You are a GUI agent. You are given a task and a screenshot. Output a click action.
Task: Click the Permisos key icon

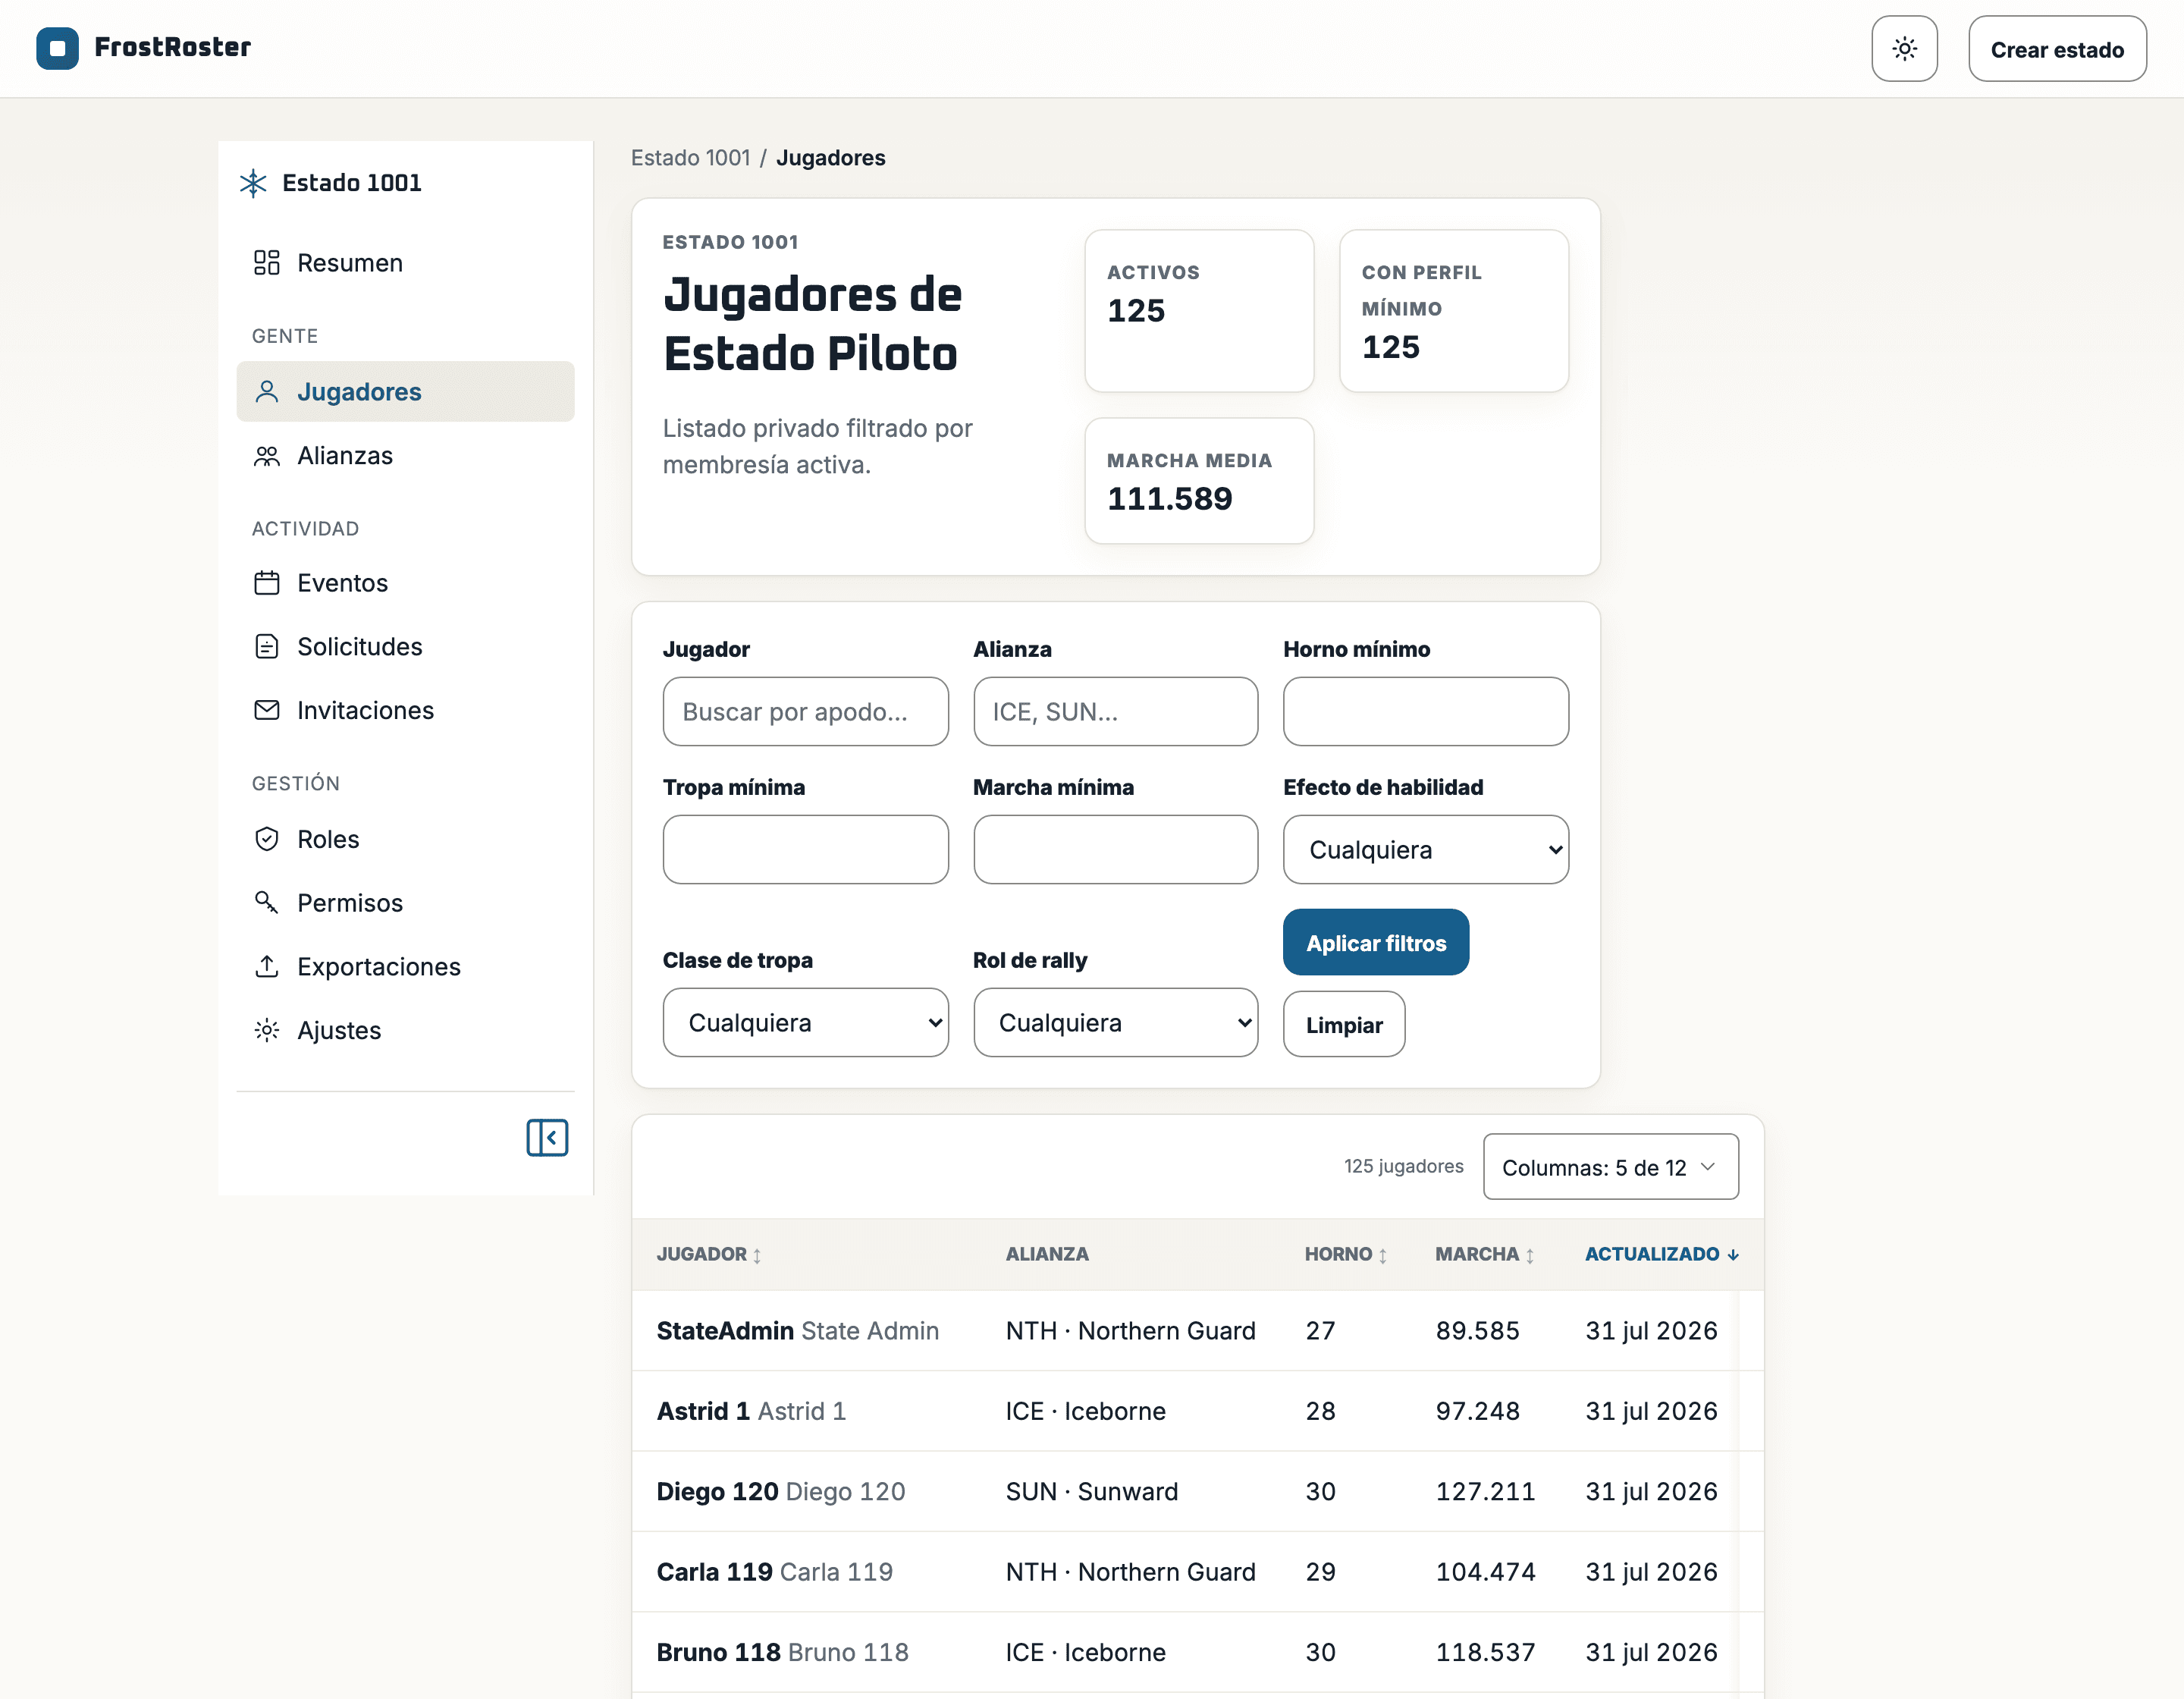[266, 903]
